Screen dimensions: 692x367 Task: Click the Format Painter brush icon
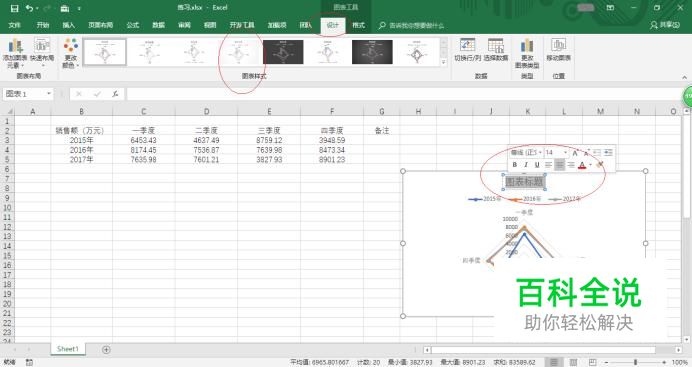click(599, 165)
